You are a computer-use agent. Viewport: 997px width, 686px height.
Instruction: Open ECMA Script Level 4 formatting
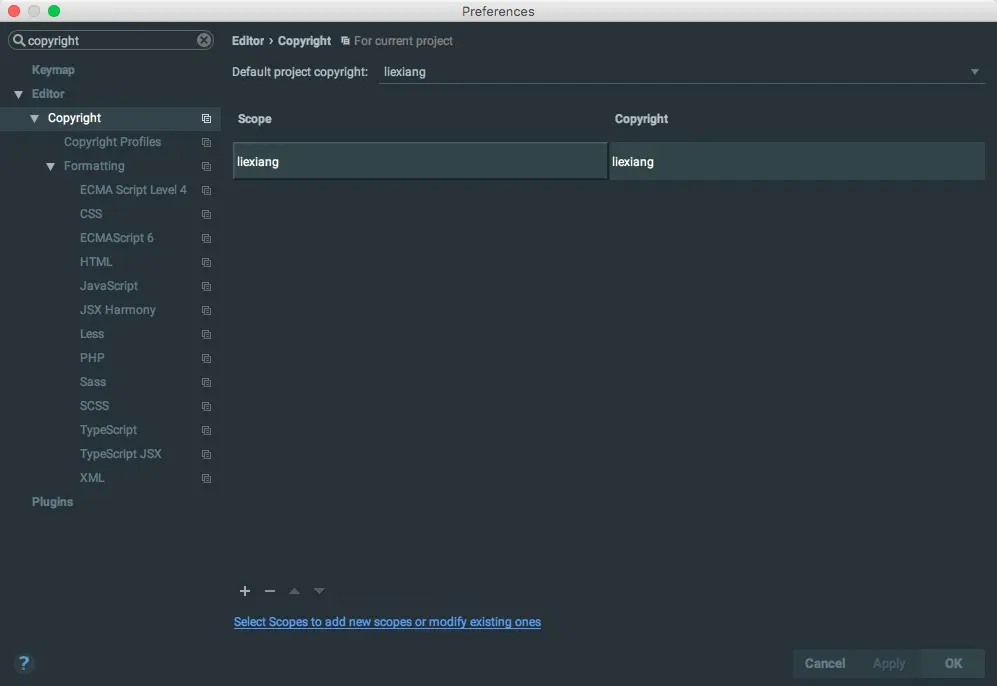pos(134,190)
